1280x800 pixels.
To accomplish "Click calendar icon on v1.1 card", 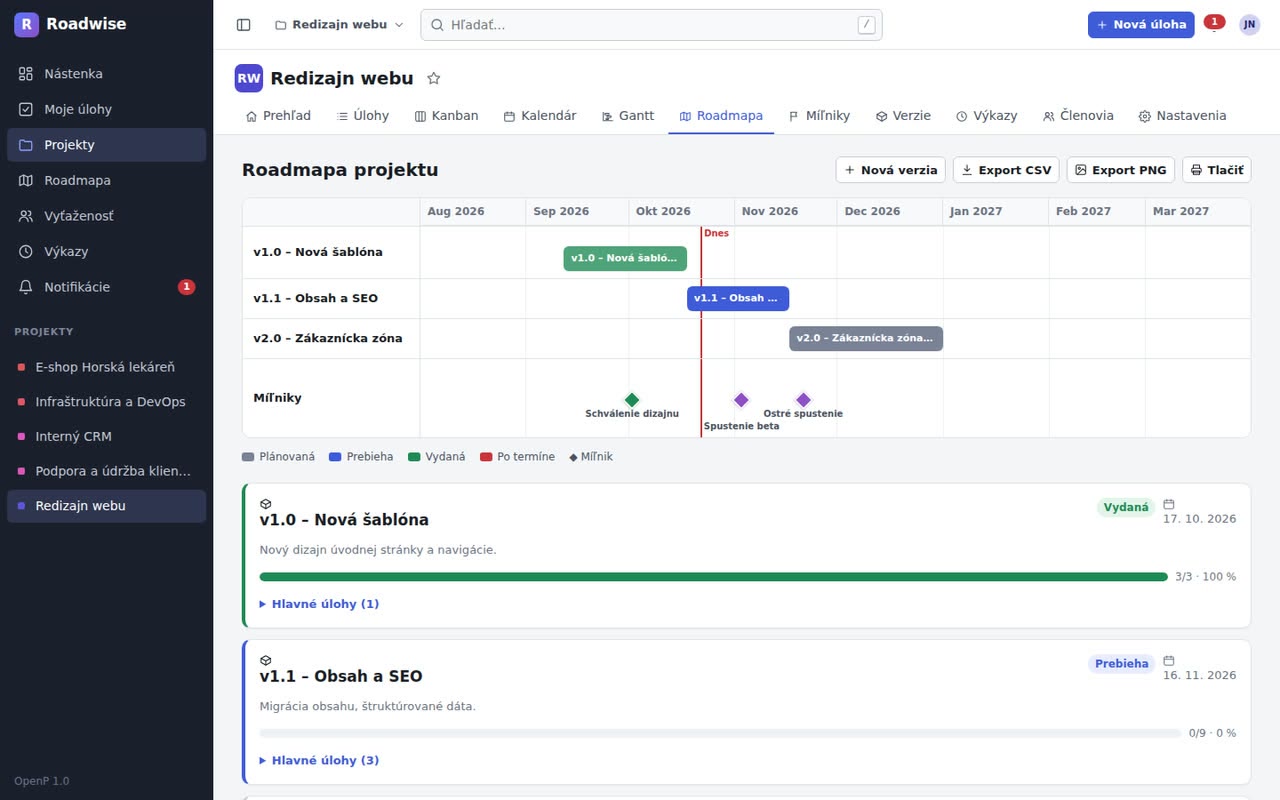I will click(1169, 661).
